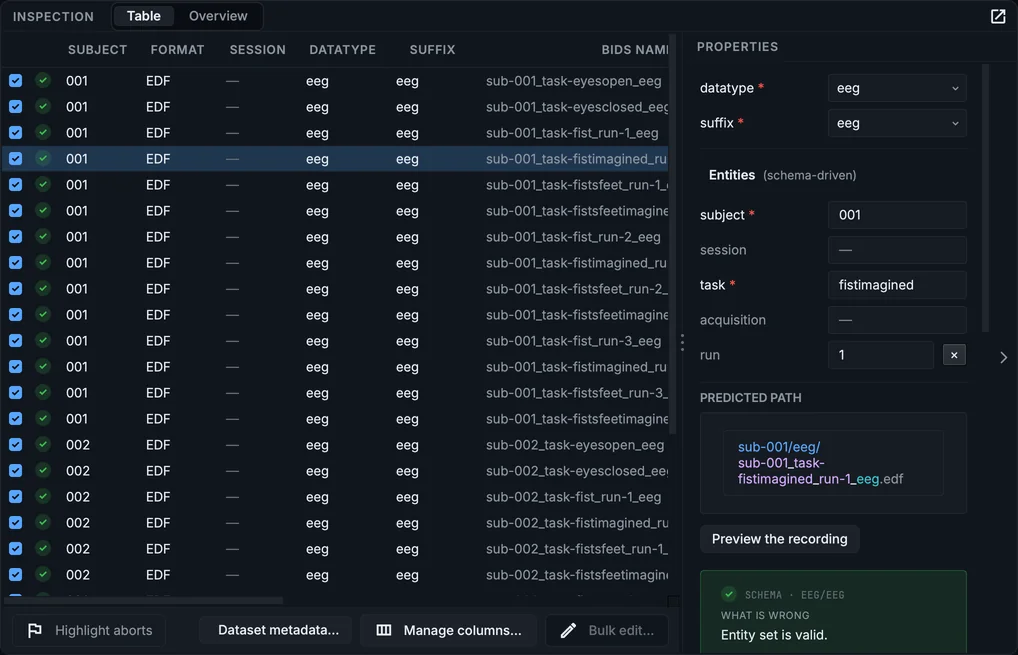Click the green schema valid check icon
Image resolution: width=1018 pixels, height=655 pixels.
tap(729, 594)
